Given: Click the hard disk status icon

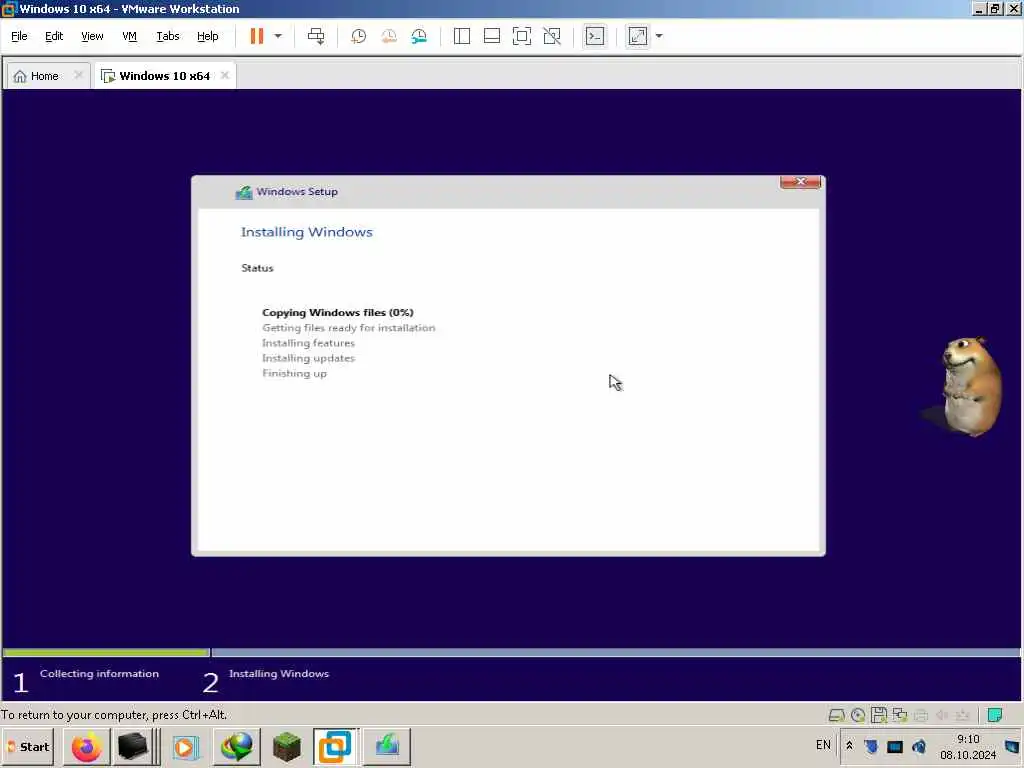Looking at the screenshot, I should tap(837, 715).
